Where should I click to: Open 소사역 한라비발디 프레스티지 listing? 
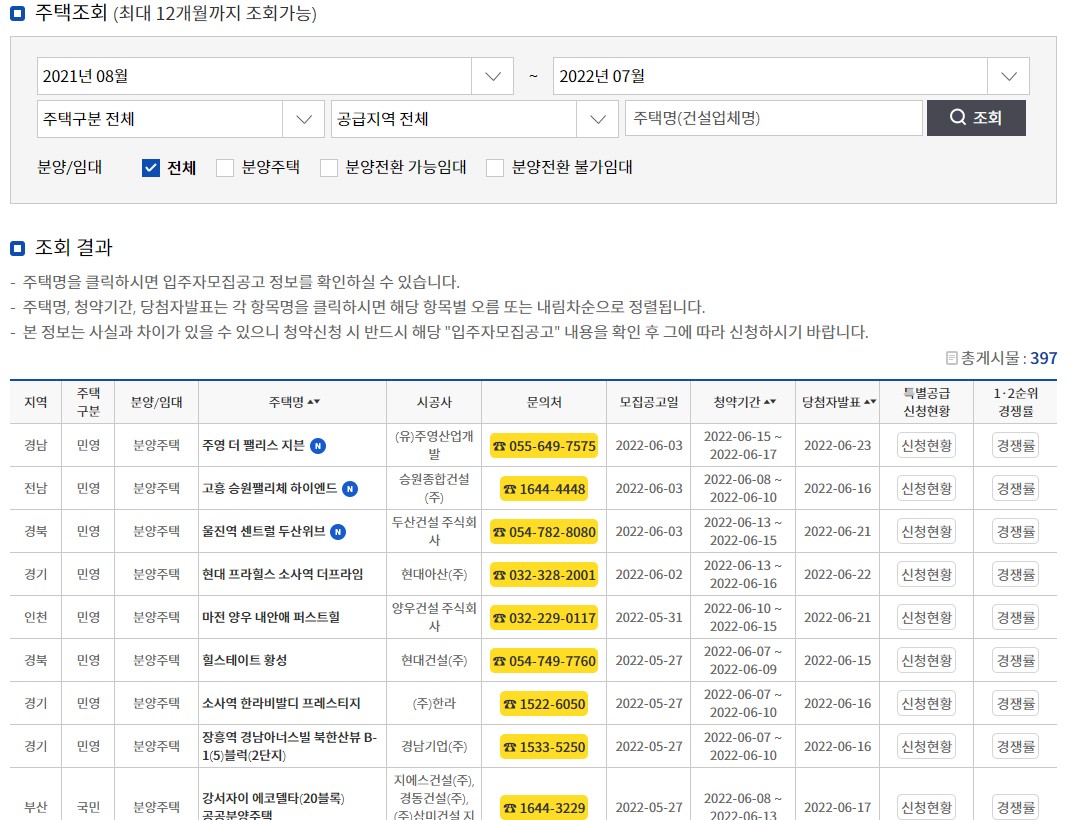coord(281,704)
